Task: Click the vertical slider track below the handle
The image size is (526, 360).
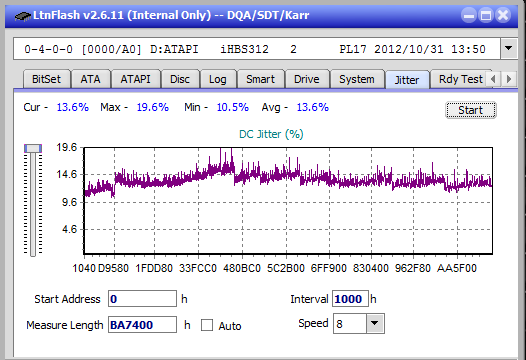Action: [33, 205]
